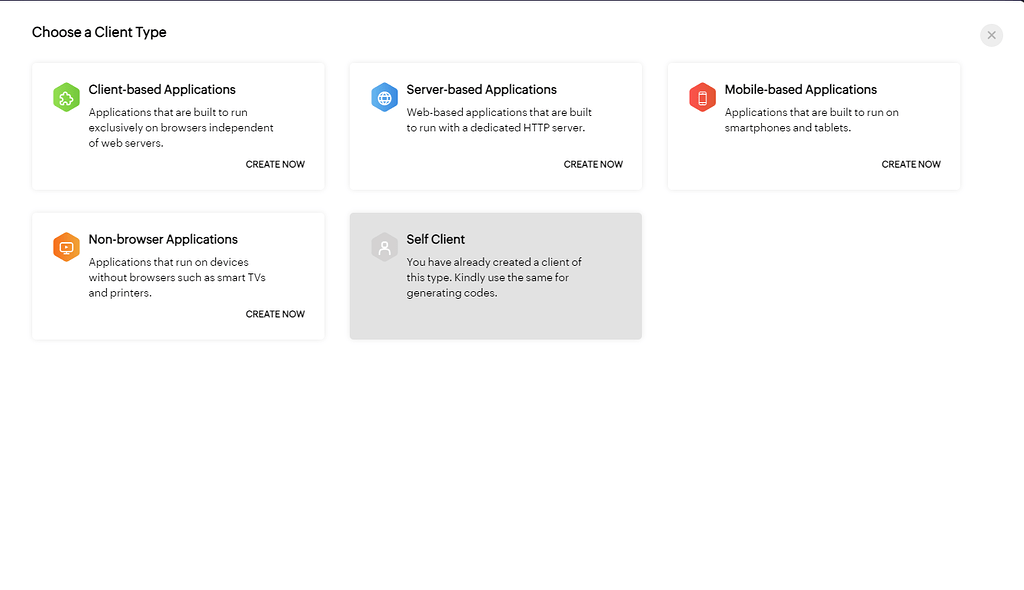Click the Self Client heading
1024x590 pixels.
point(436,239)
